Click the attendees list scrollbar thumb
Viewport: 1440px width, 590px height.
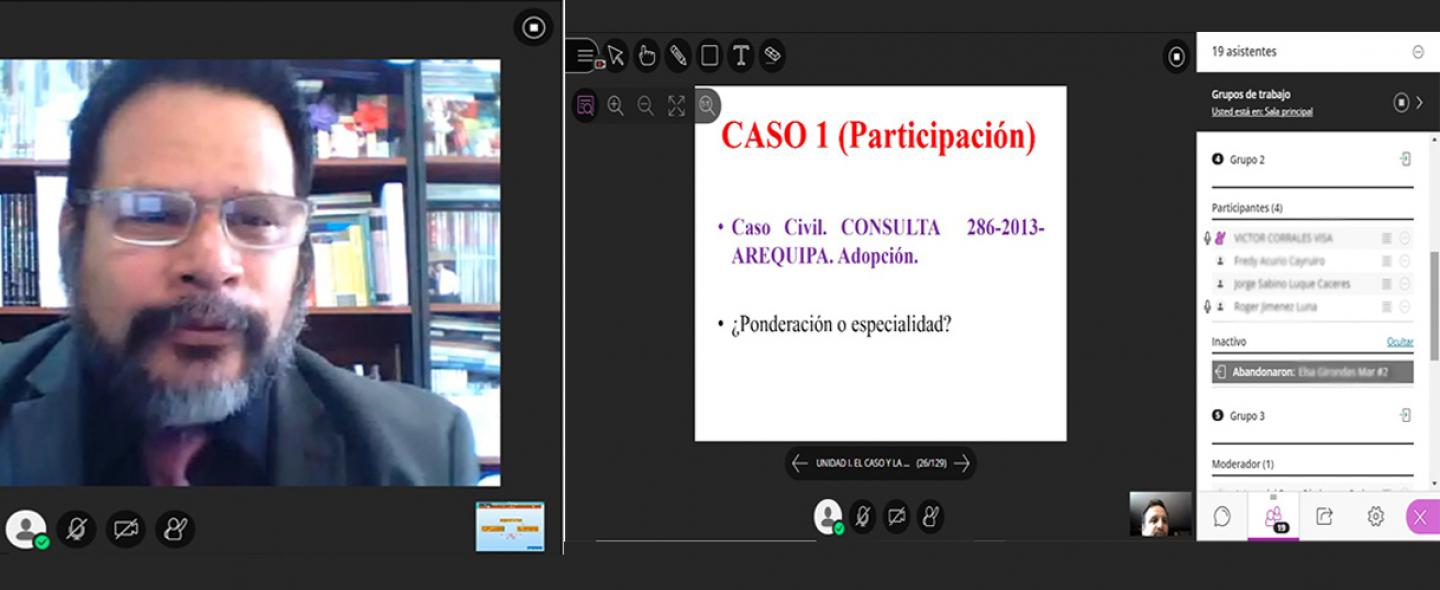1436,305
